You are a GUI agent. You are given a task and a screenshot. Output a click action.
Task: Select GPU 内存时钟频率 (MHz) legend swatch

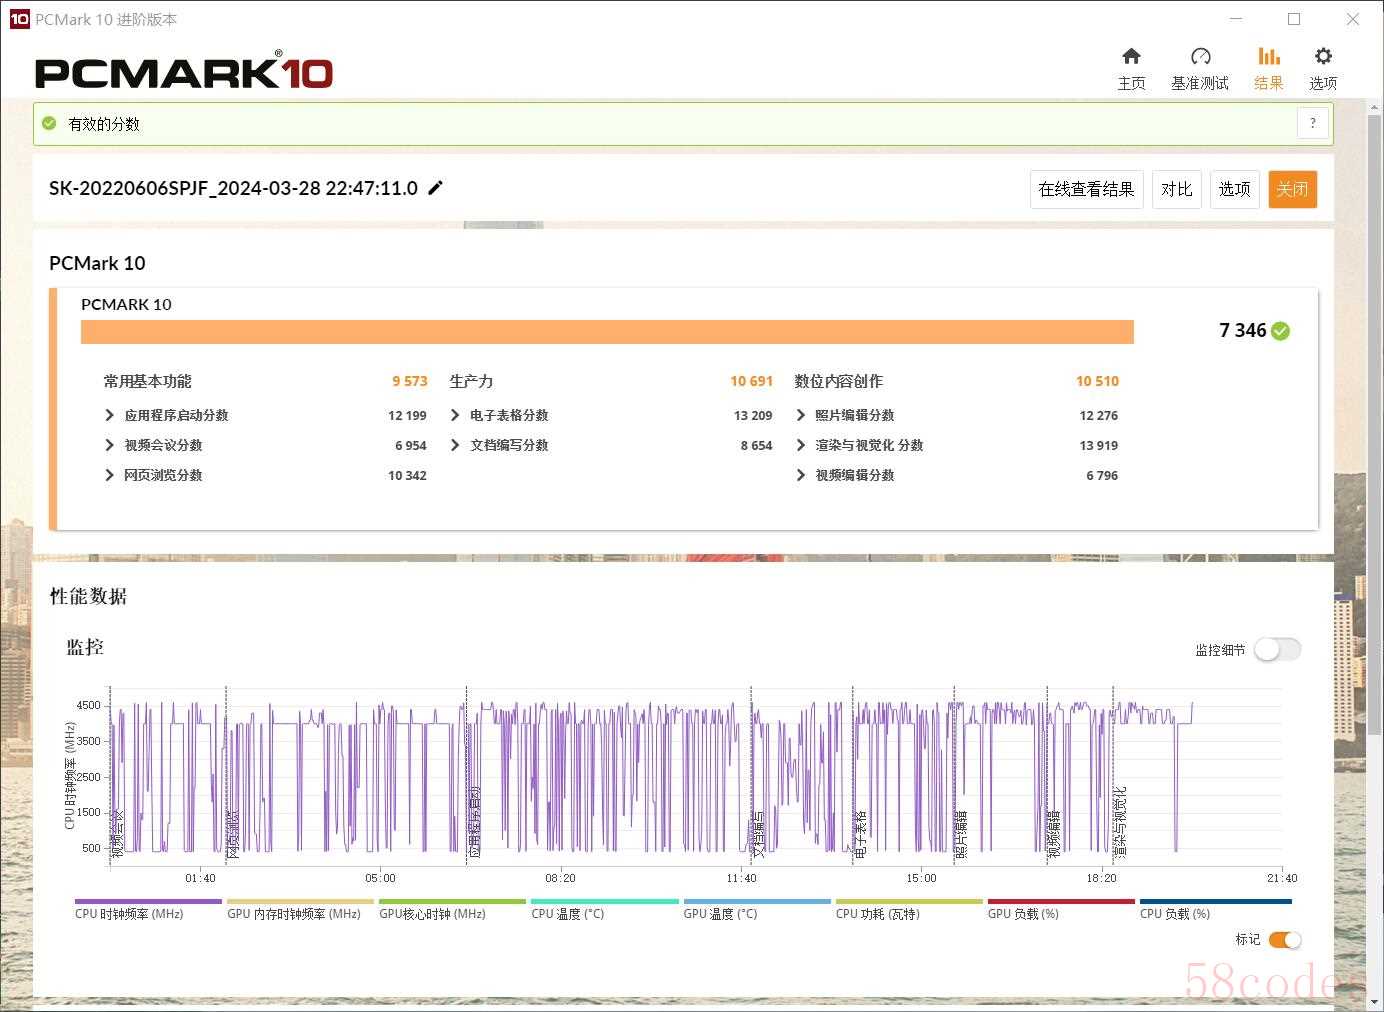[300, 901]
